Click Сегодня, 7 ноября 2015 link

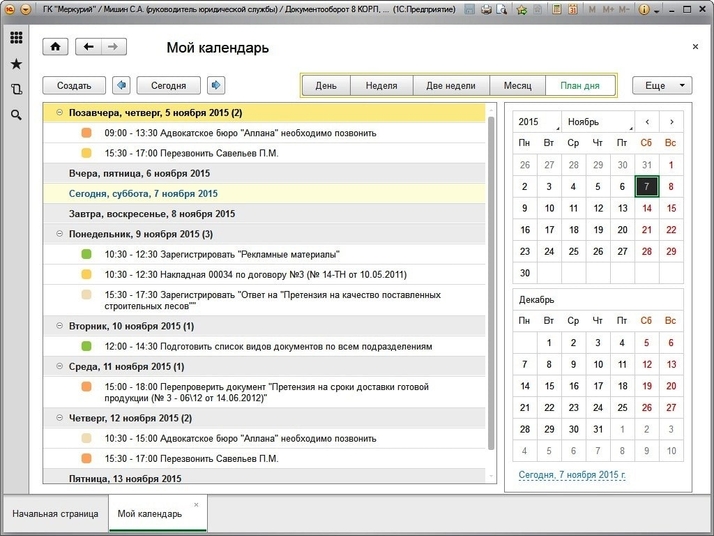[x=571, y=473]
